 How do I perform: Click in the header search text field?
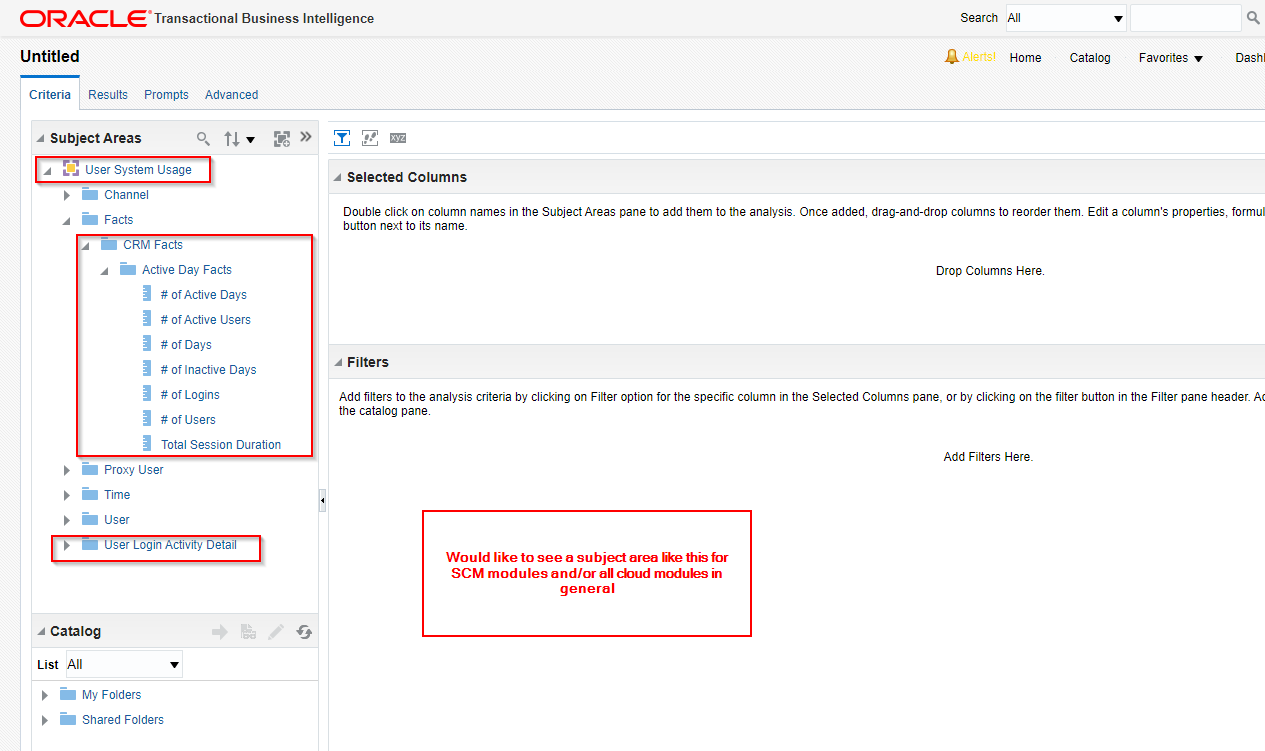1185,18
